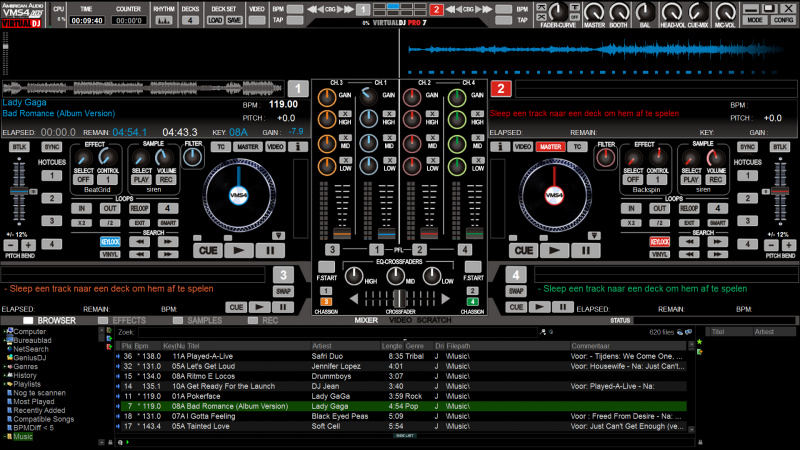
Task: Open the SAMPLES tab
Action: (x=198, y=320)
